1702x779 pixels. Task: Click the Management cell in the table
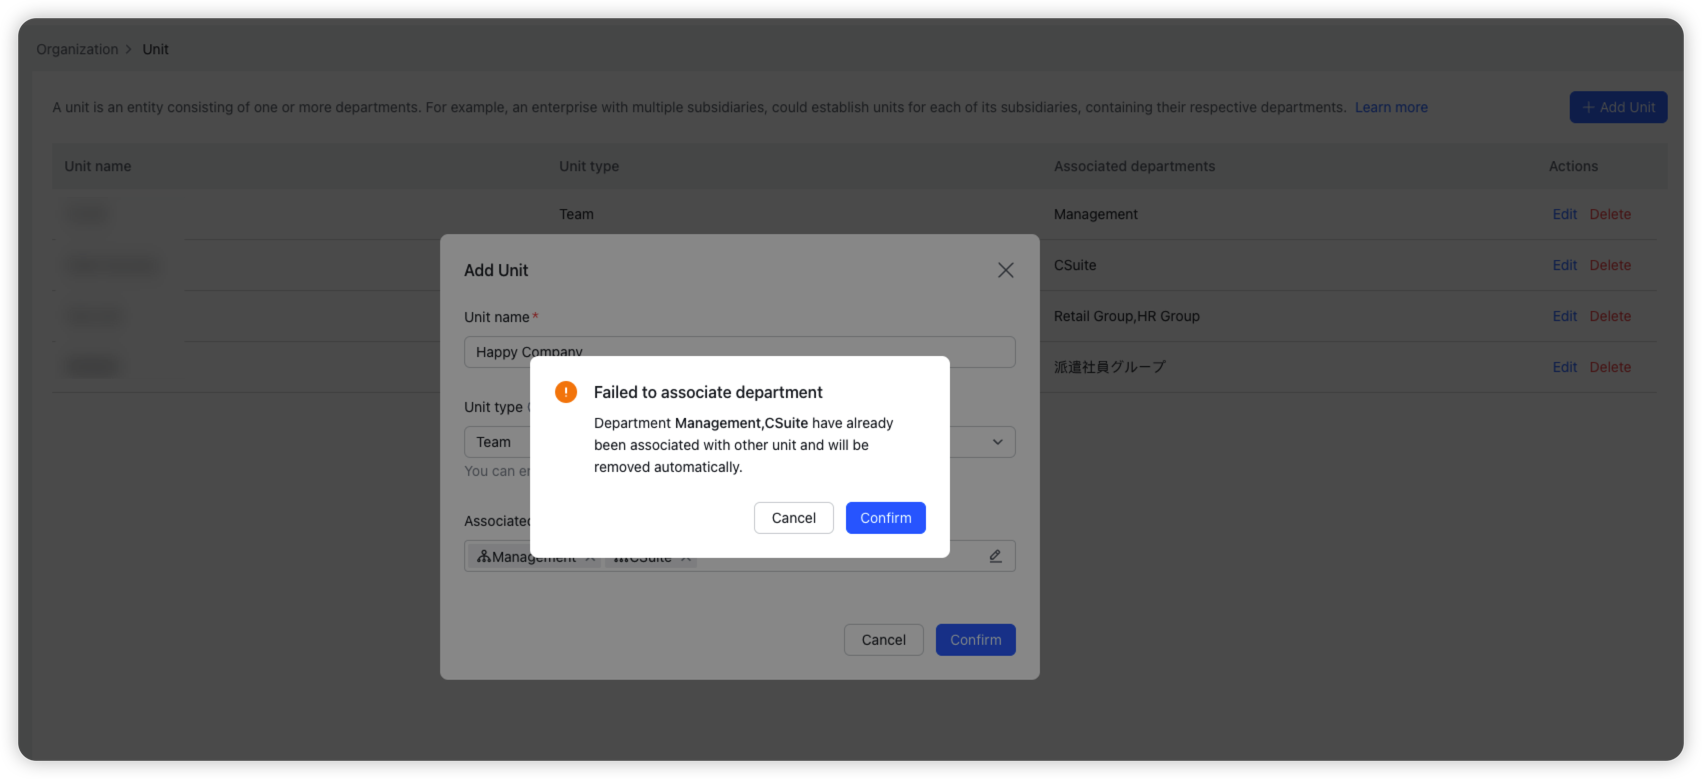tap(1095, 214)
